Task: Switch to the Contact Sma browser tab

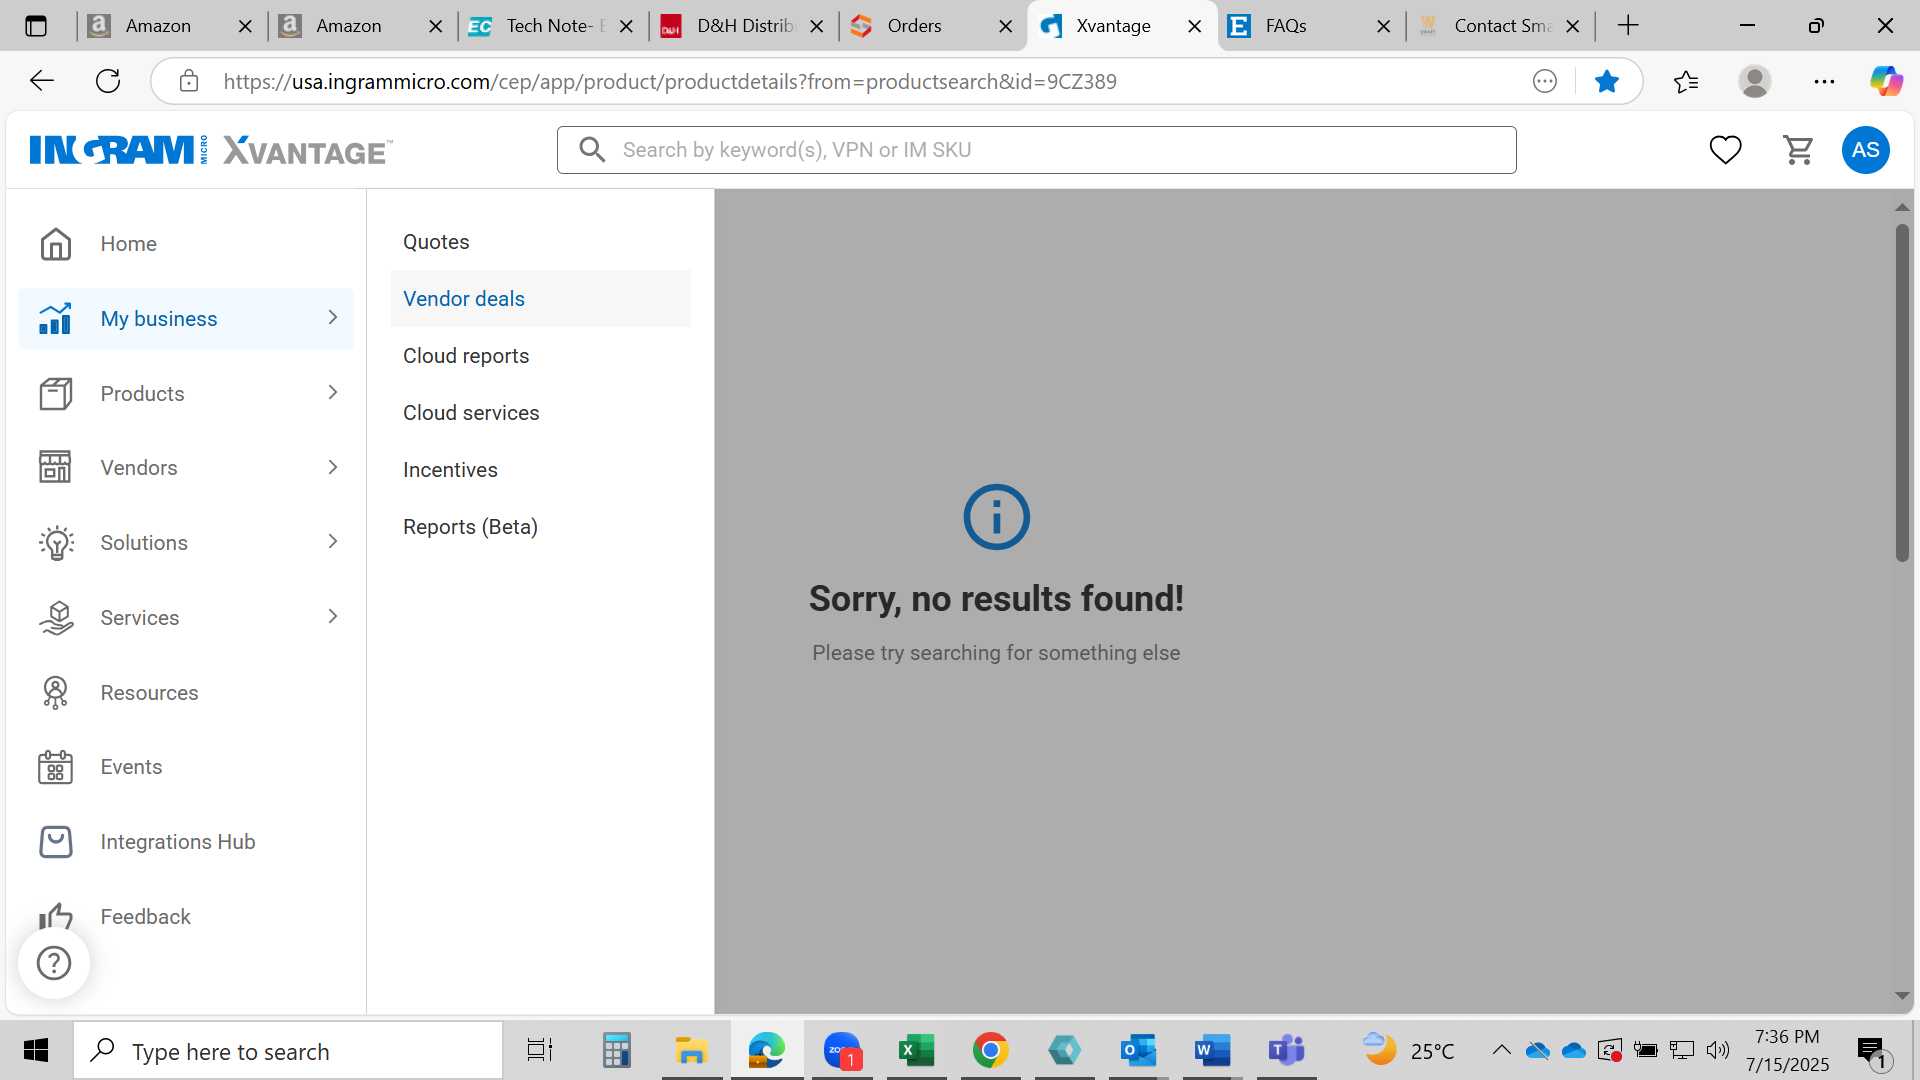Action: point(1500,26)
